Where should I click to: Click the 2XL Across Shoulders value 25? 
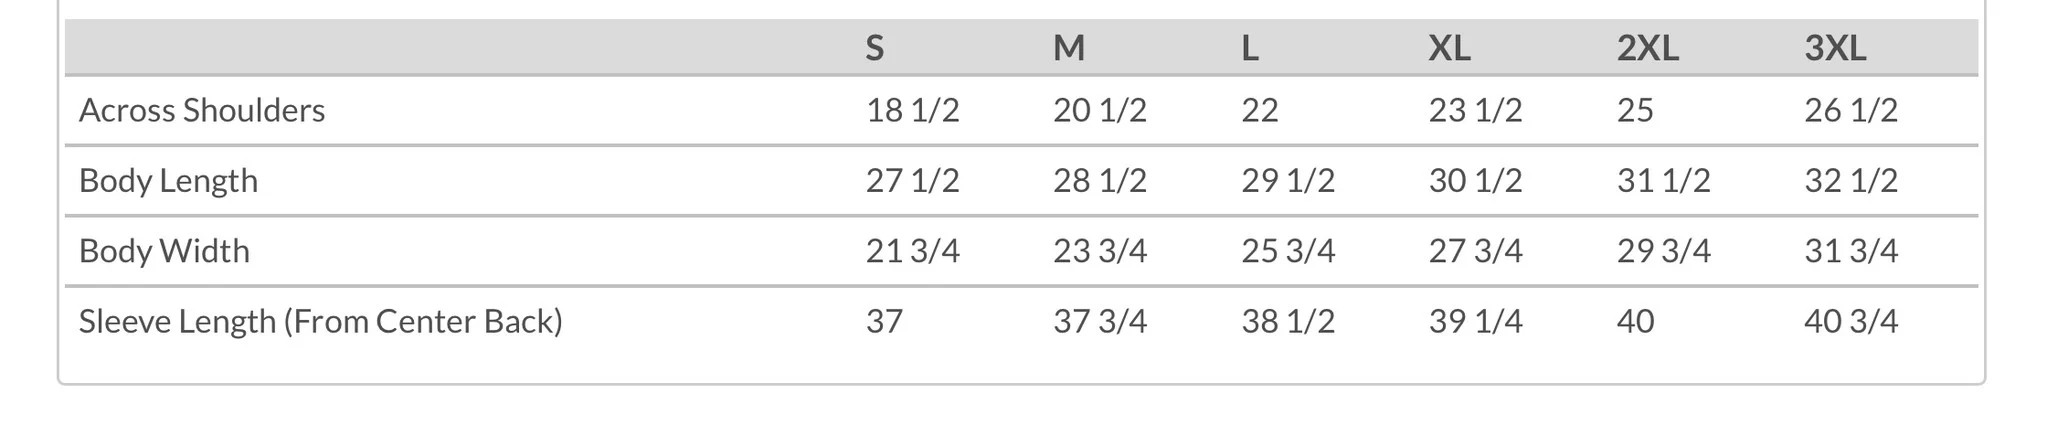pos(1635,110)
